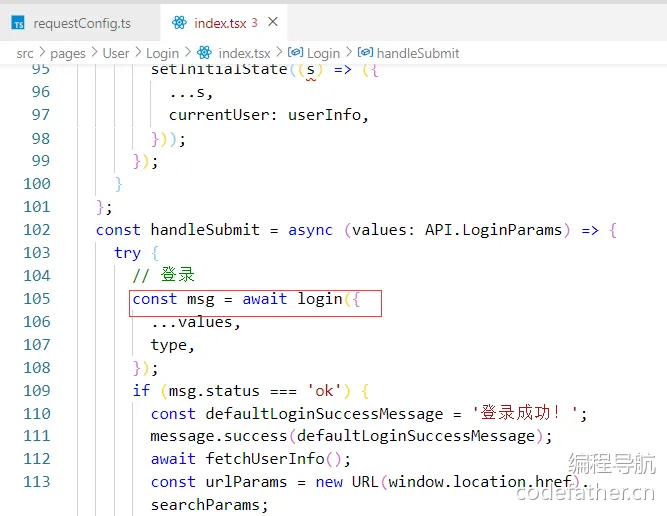Click 'searchParams;' on the wrapped line
667x516 pixels.
pyautogui.click(x=209, y=505)
